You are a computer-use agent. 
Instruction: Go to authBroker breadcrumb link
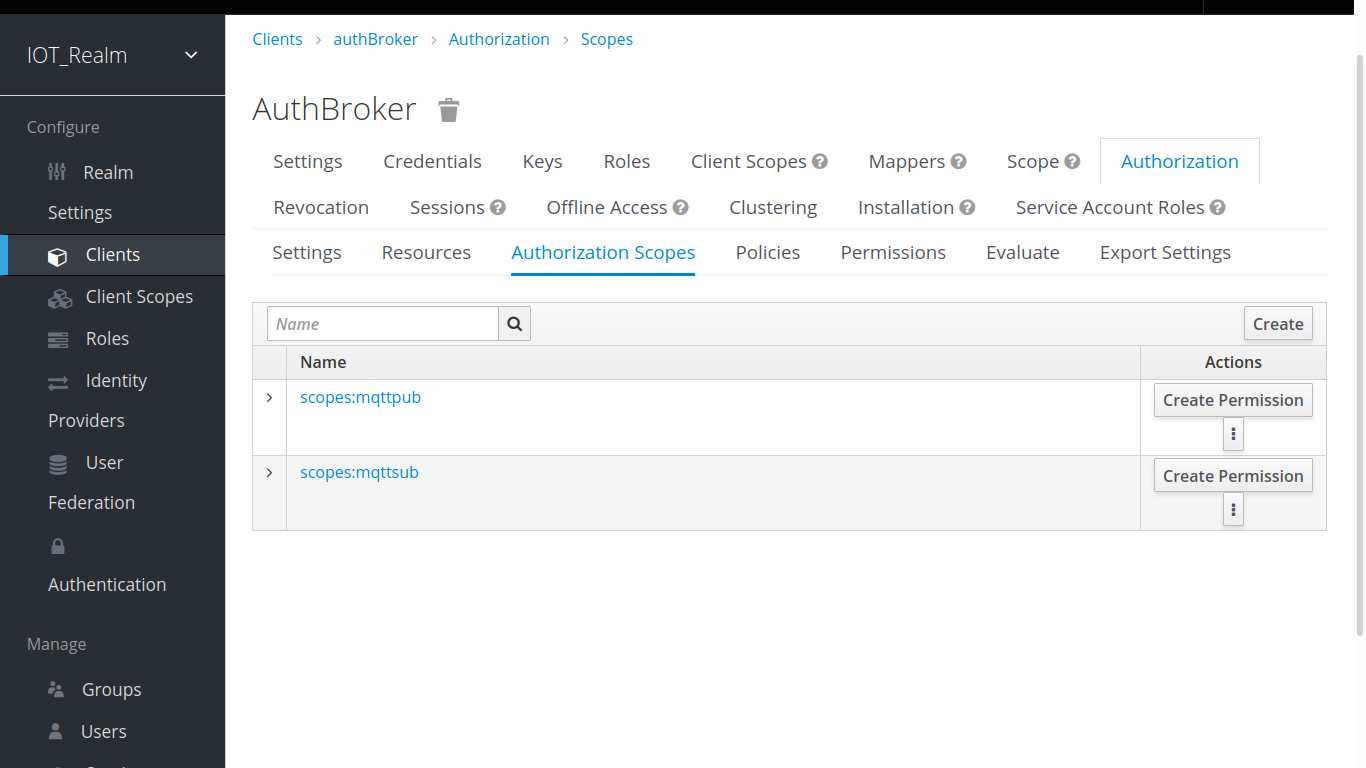pyautogui.click(x=375, y=39)
